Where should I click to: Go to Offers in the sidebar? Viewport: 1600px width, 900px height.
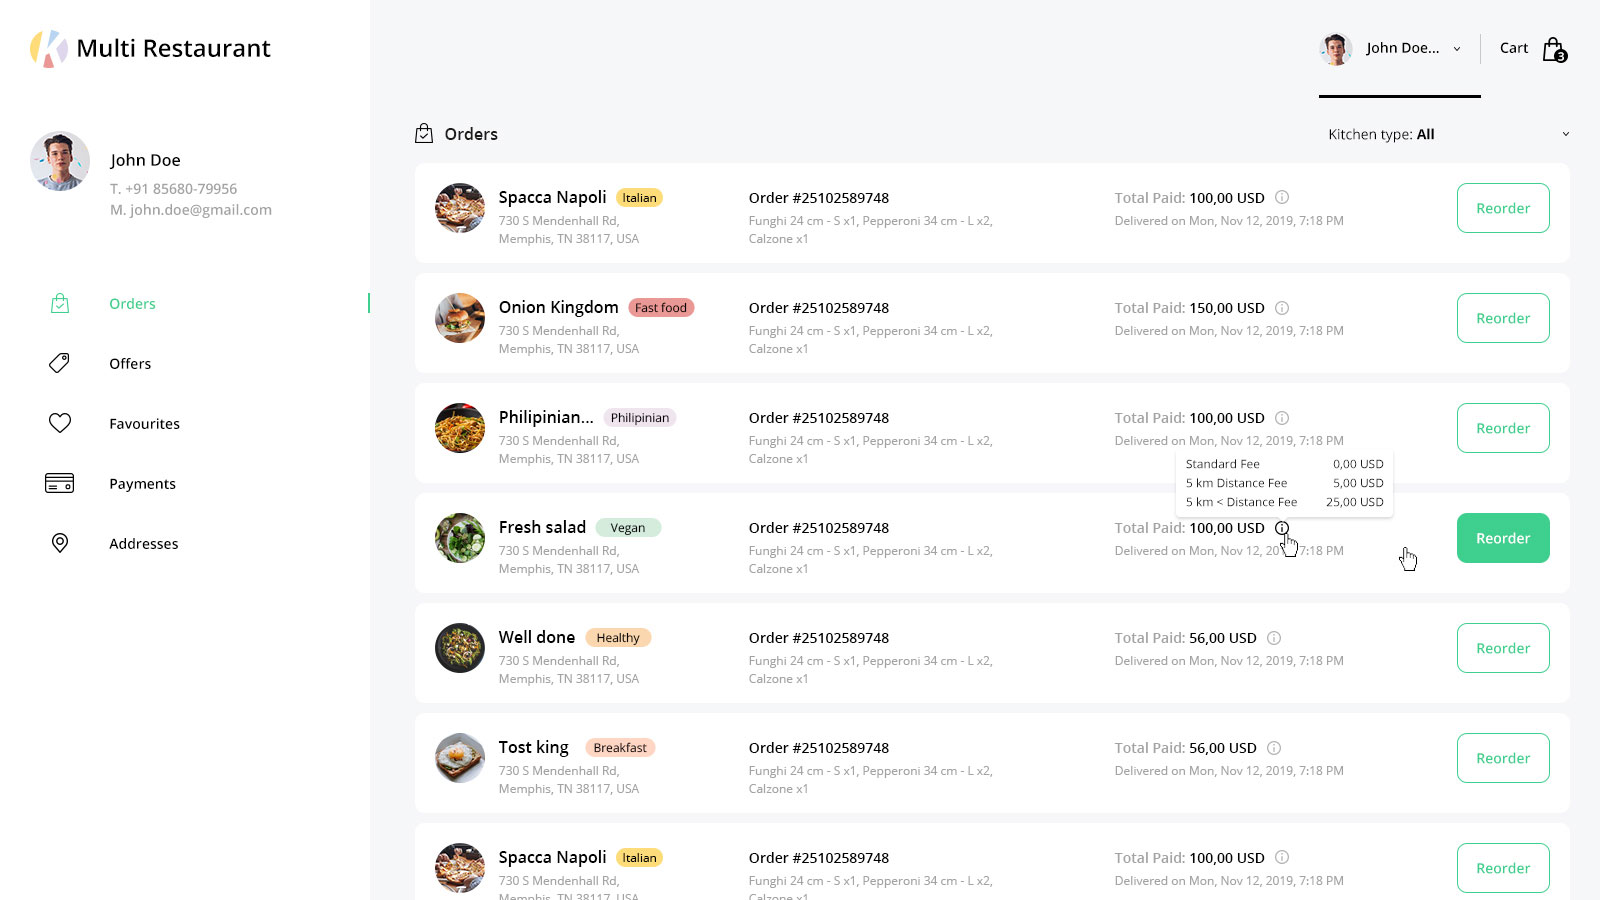coord(130,364)
